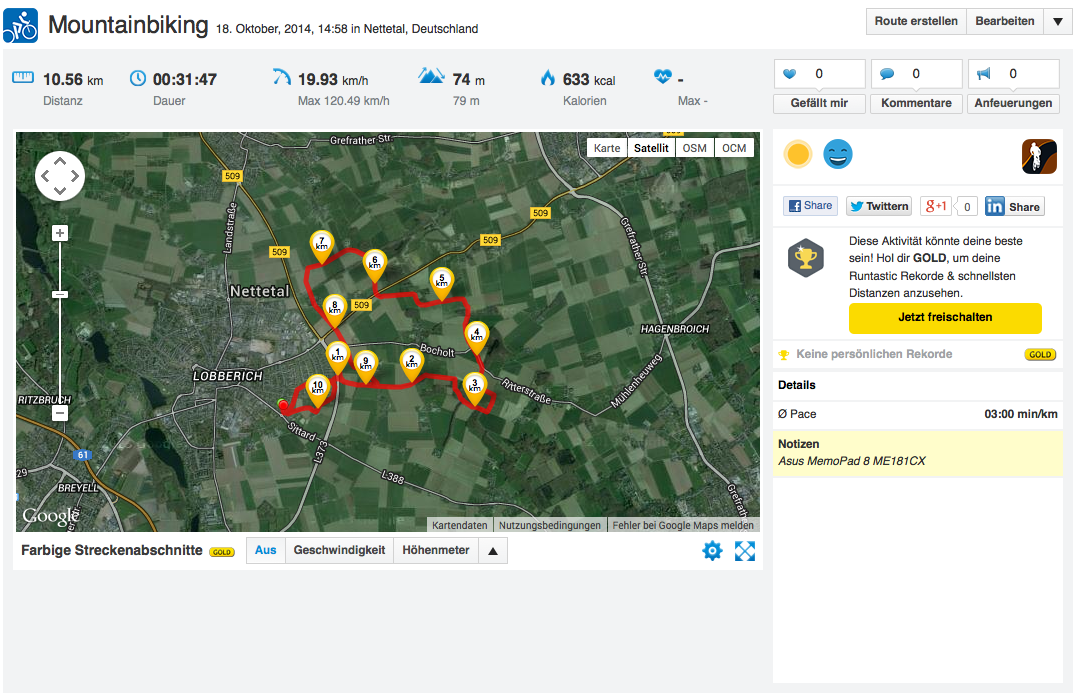Set colored sections to Aus
Viewport: 1083px width, 697px height.
(266, 551)
